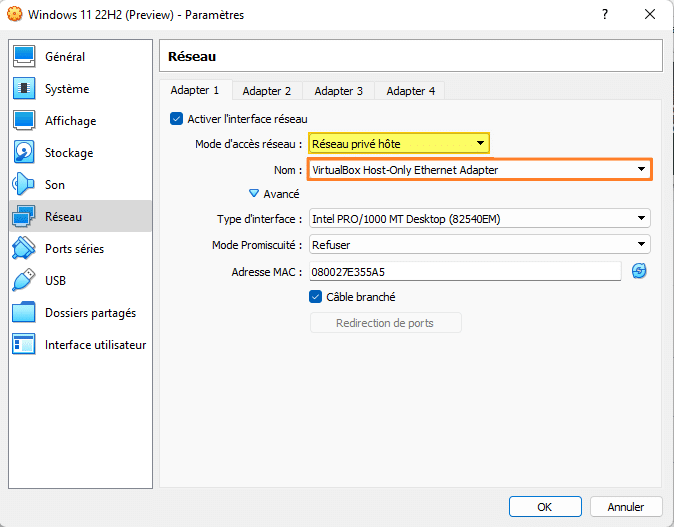
Task: Switch to the Adapter 4 tab
Action: pos(411,91)
